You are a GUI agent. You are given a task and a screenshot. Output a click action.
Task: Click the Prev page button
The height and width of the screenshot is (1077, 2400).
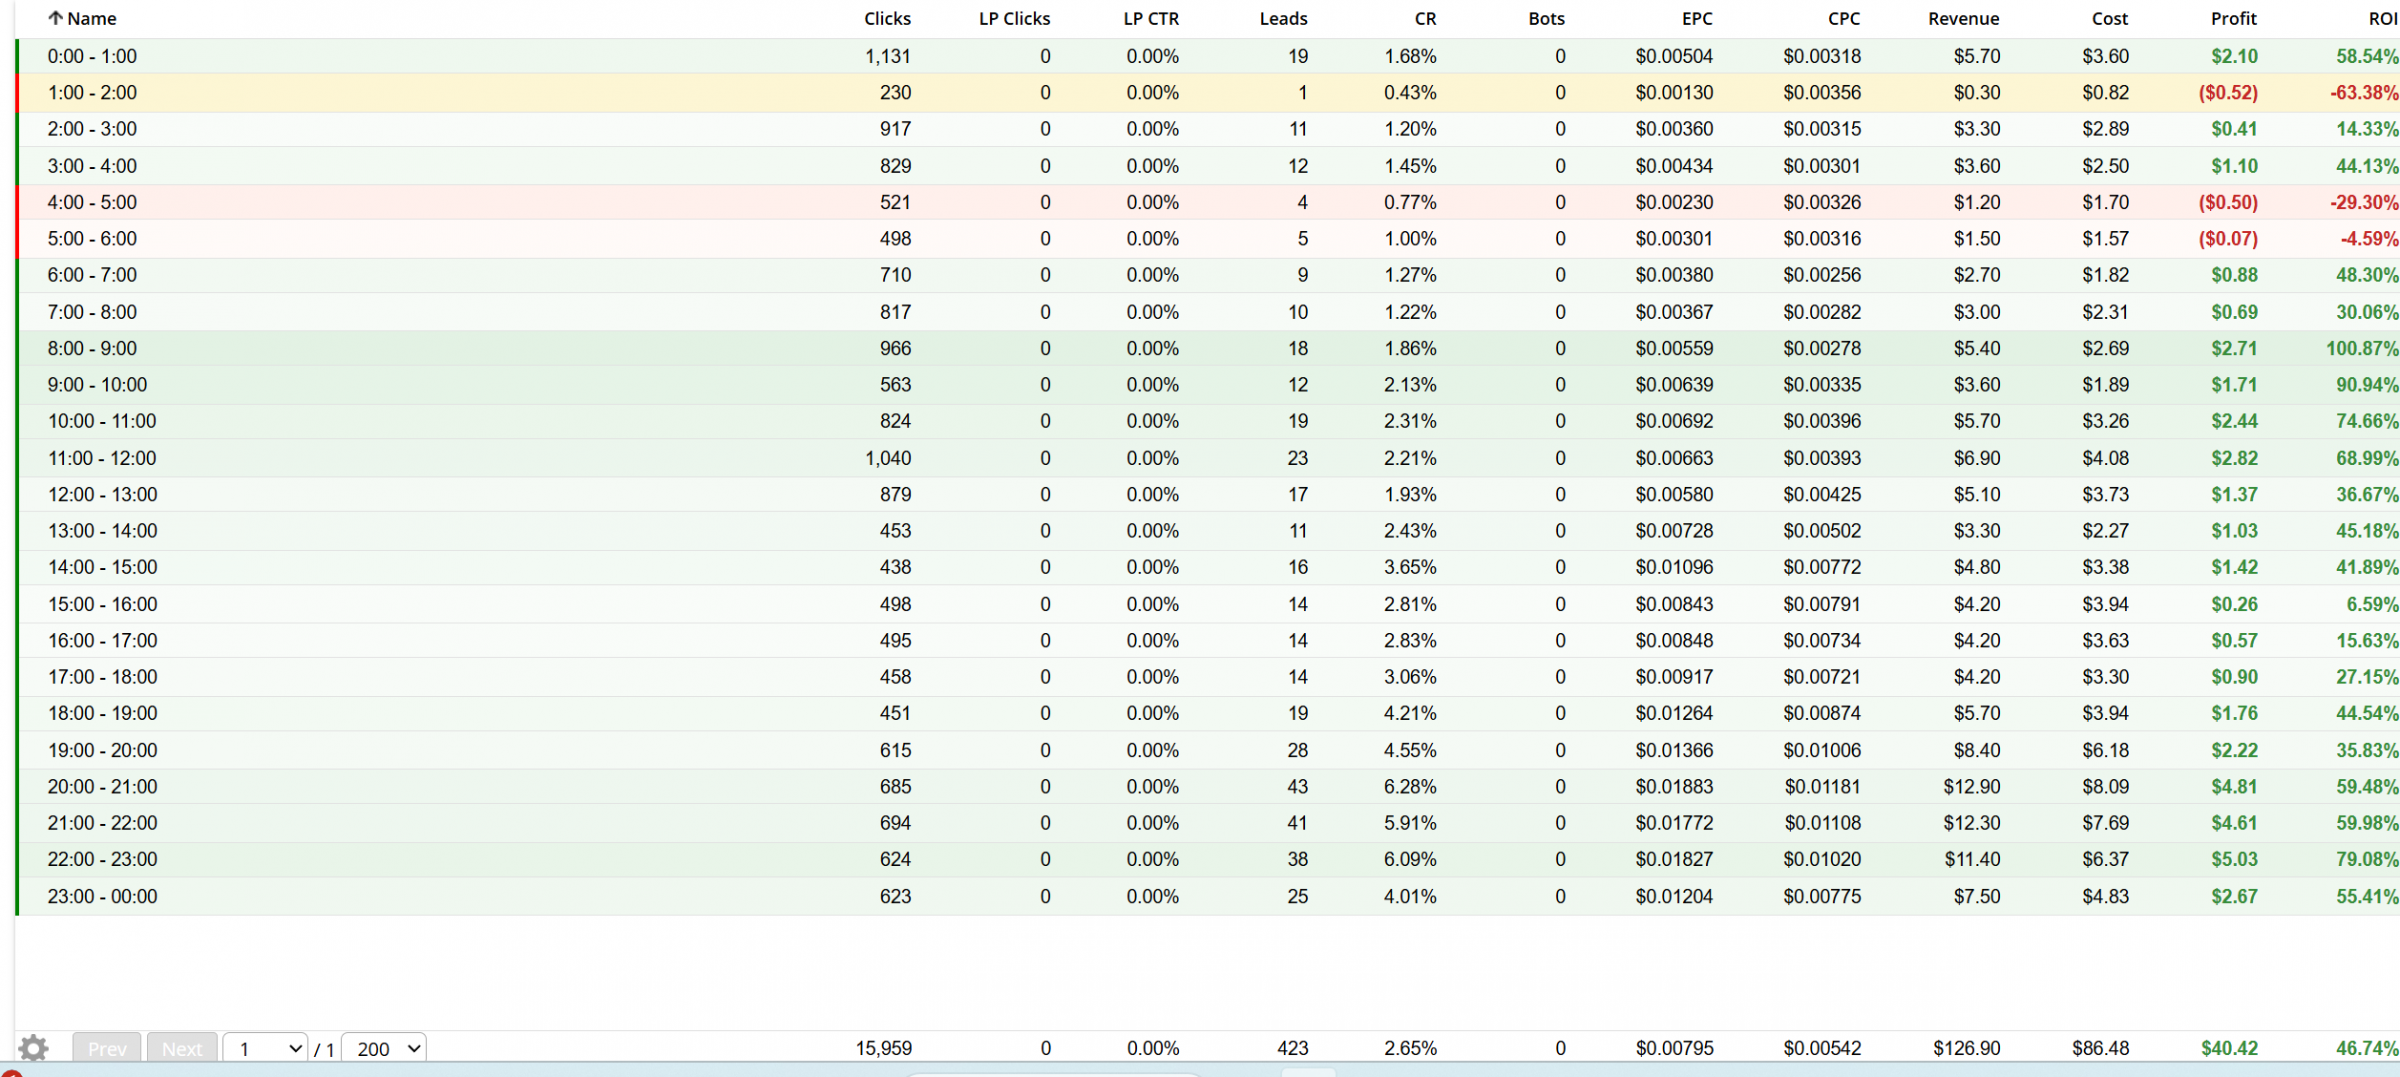coord(107,1048)
